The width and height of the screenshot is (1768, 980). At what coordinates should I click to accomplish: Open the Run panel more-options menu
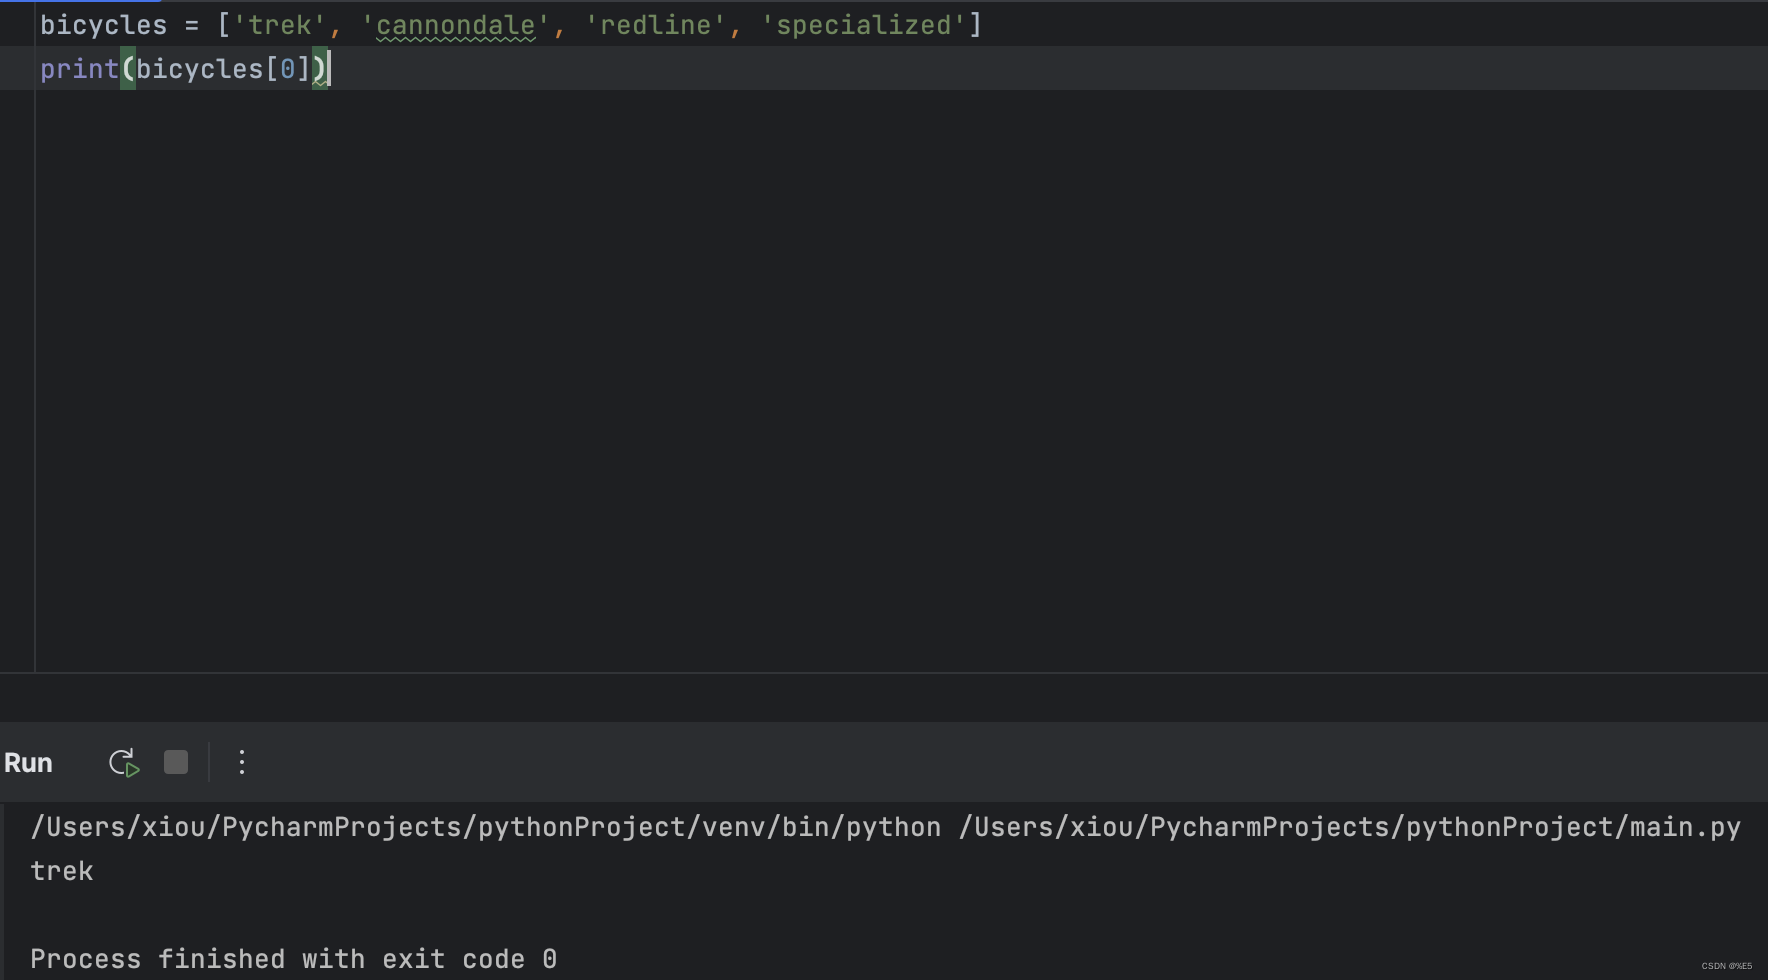[x=242, y=762]
